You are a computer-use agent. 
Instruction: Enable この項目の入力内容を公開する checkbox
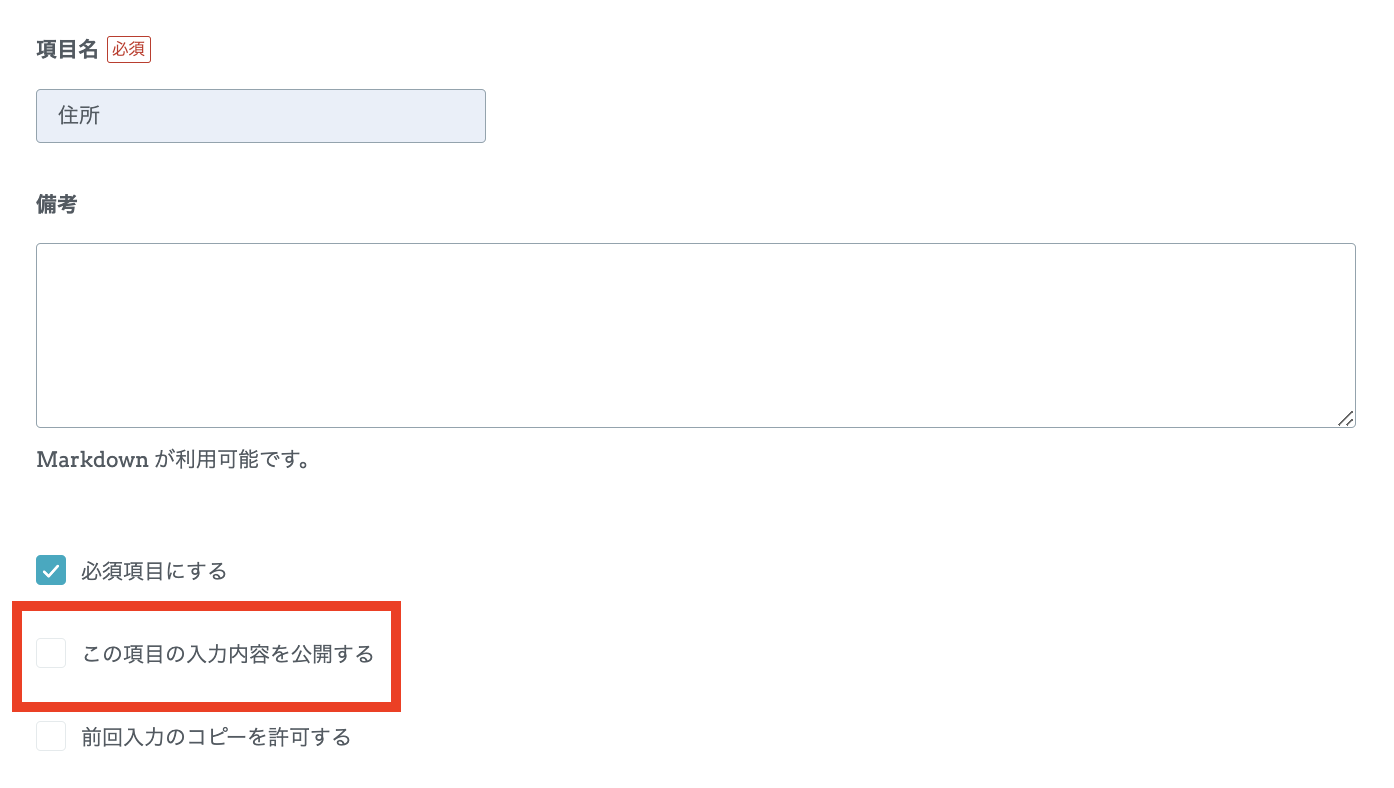pos(51,654)
